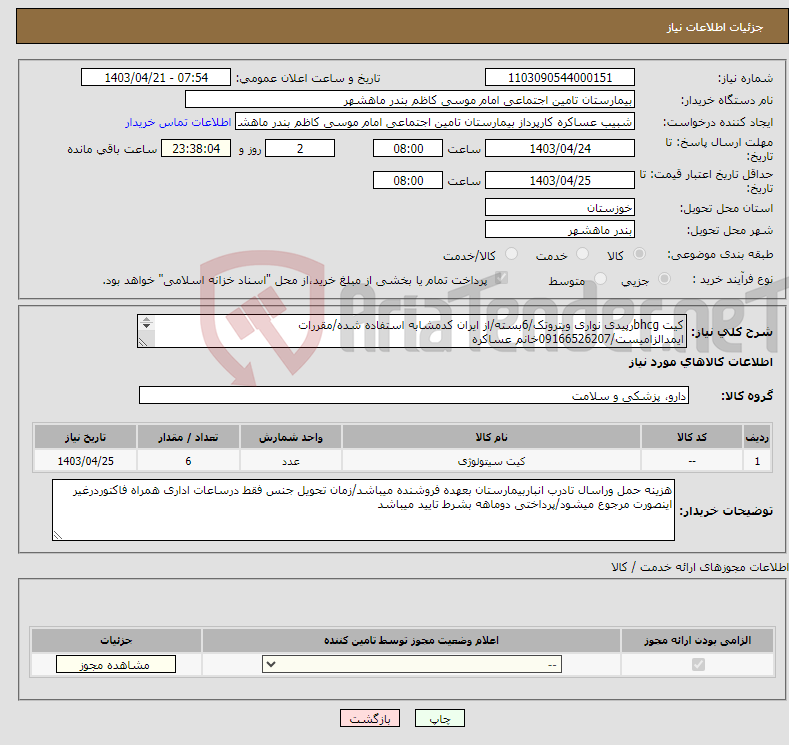Click the تاریخ نیاز column header

(x=86, y=437)
